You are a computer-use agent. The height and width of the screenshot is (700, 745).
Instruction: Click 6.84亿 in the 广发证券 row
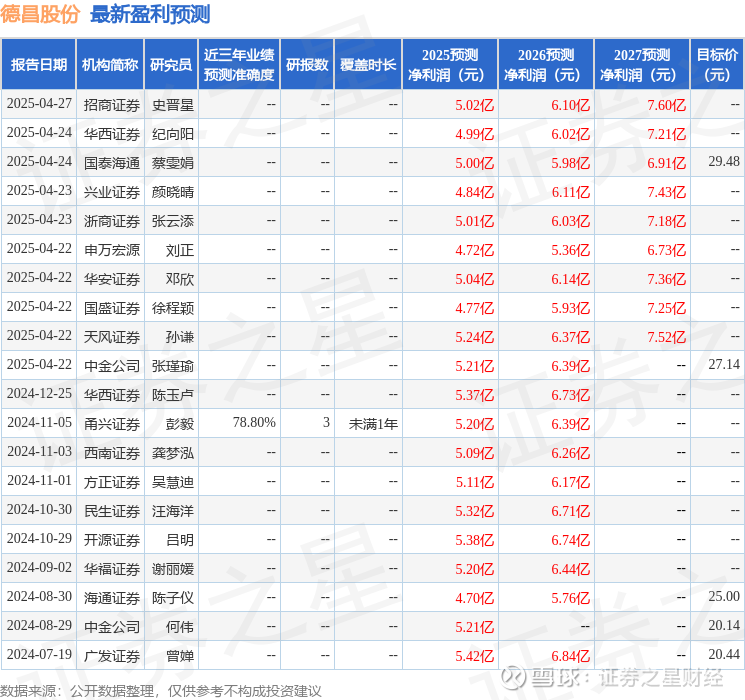(x=570, y=656)
